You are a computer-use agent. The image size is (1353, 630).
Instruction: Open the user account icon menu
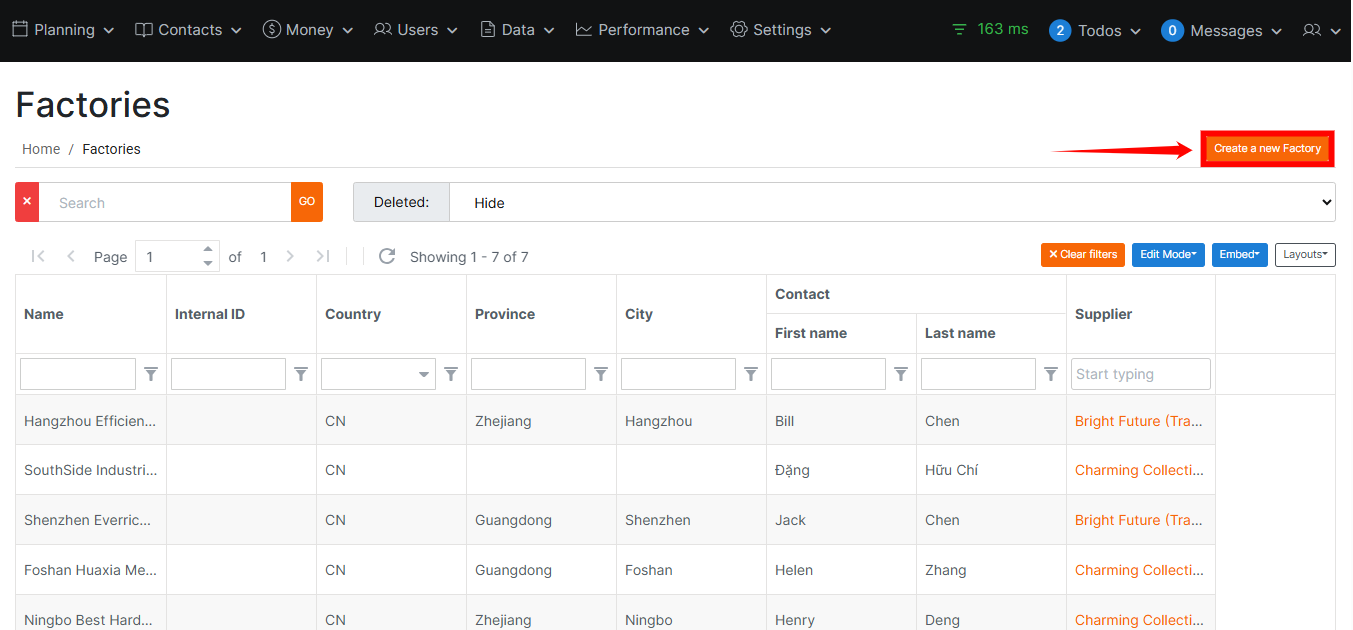click(1321, 31)
